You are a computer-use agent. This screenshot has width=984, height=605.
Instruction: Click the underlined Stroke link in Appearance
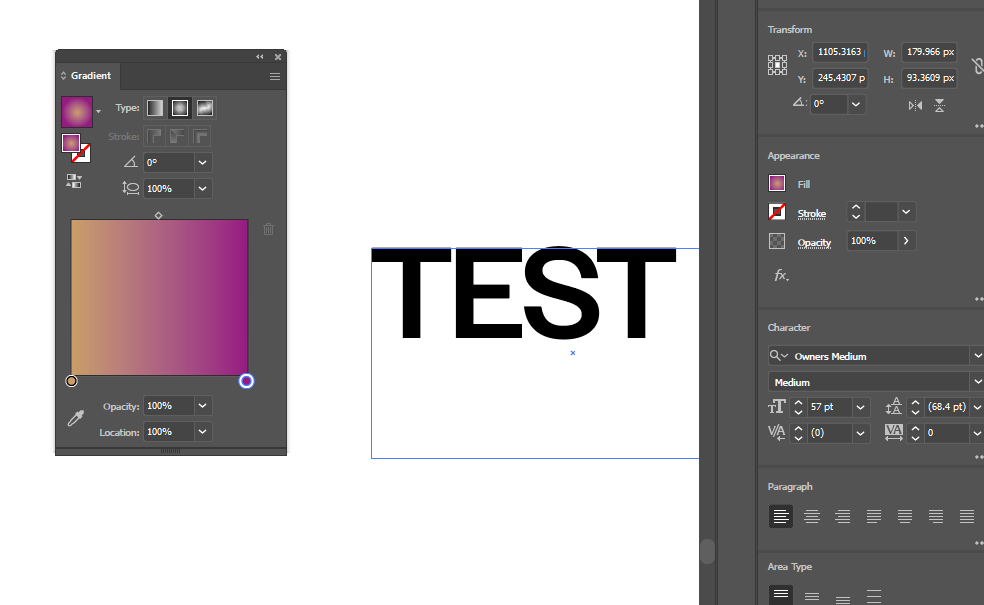coord(811,213)
